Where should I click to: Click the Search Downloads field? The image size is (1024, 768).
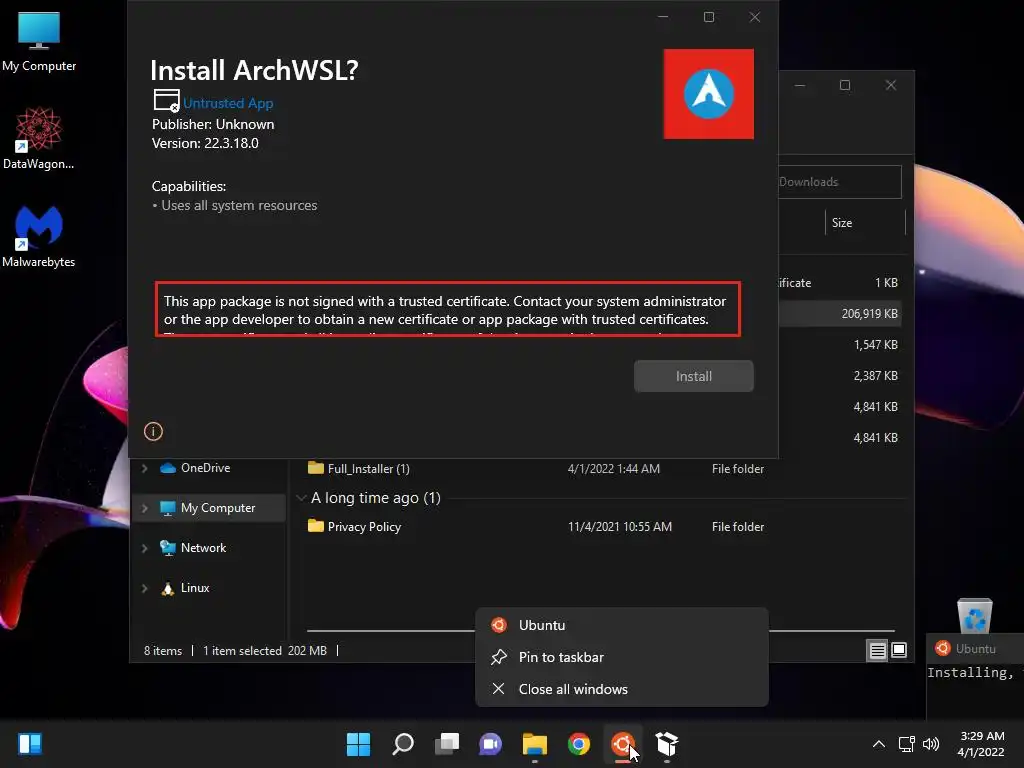839,182
